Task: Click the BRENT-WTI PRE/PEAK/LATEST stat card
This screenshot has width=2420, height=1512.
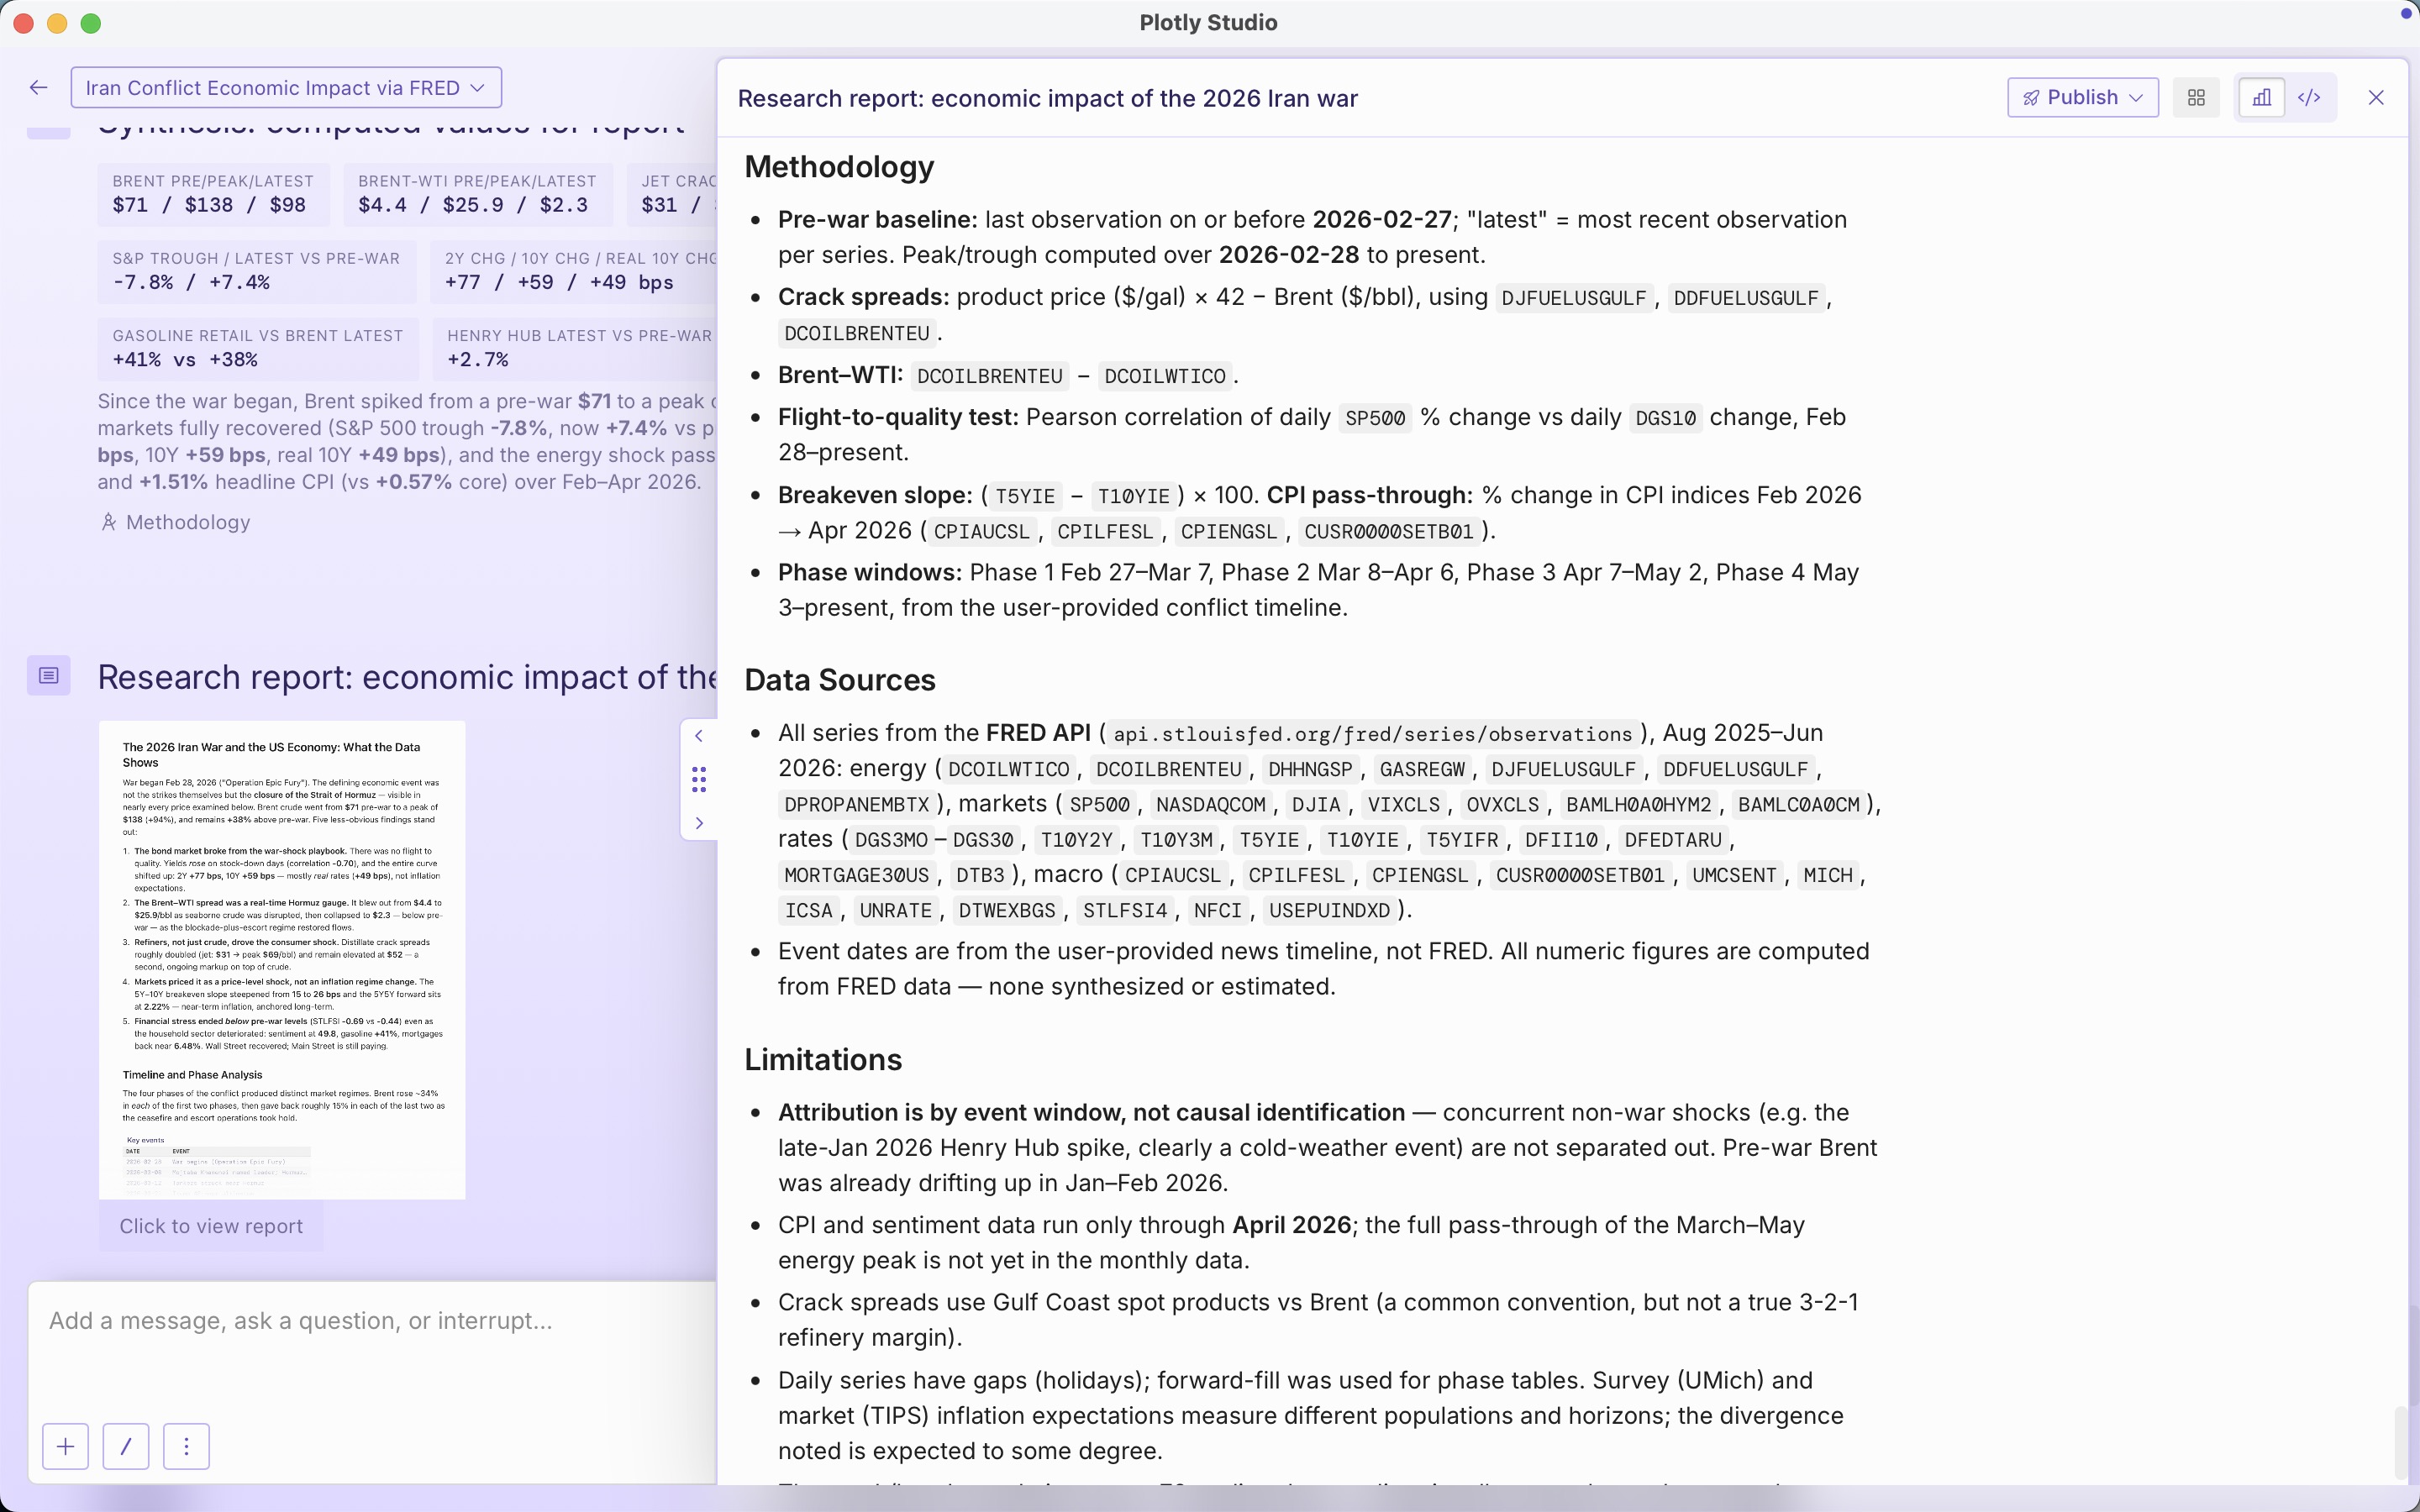Action: (477, 193)
